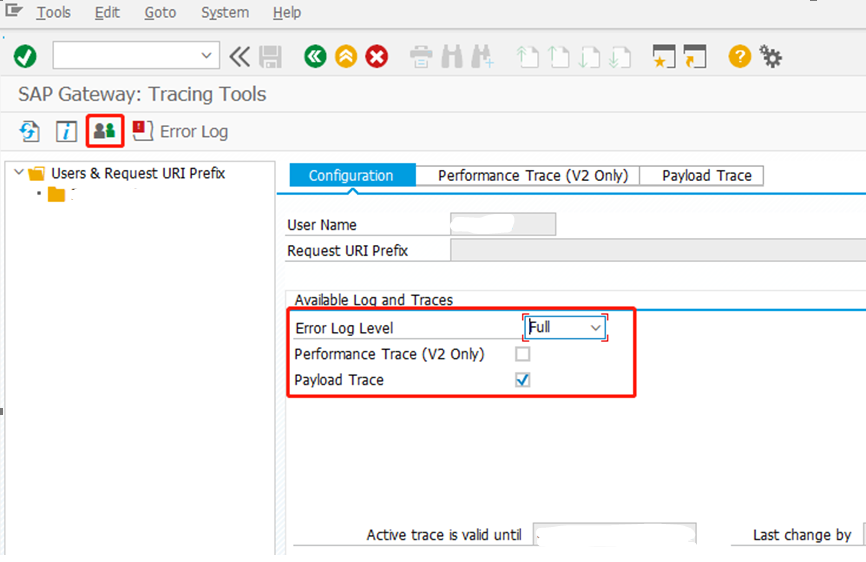Viewport: 866px width, 562px height.
Task: Click the green checkmark Enter icon
Action: 25,56
